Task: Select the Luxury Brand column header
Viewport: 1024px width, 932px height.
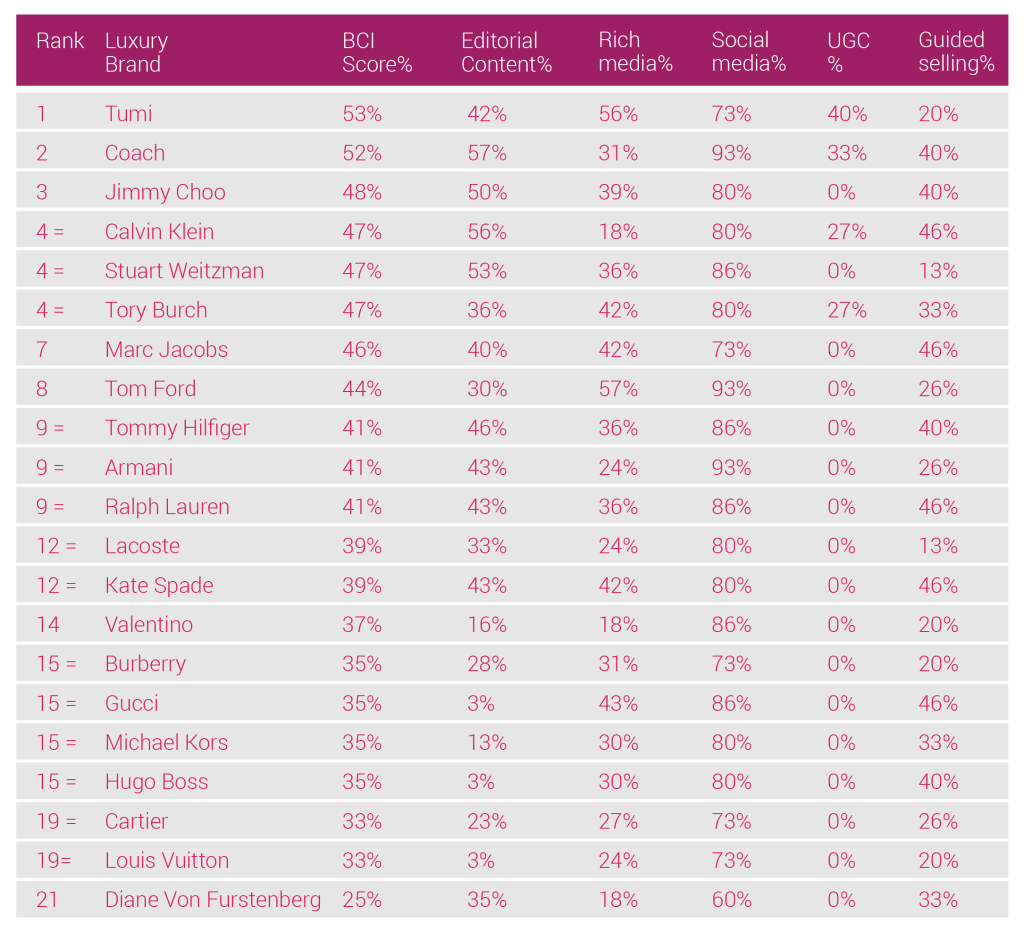Action: (x=136, y=52)
